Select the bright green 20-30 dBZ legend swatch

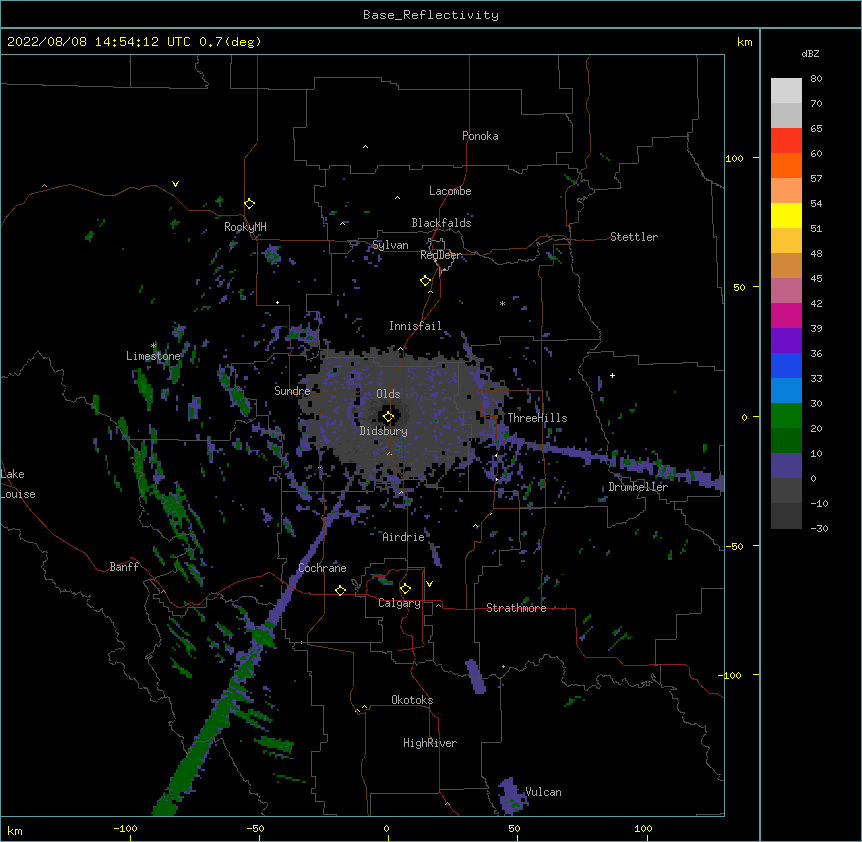pos(786,416)
